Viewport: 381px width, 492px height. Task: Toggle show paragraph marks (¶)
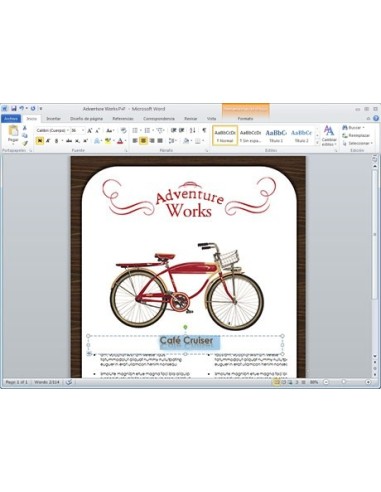coord(204,130)
